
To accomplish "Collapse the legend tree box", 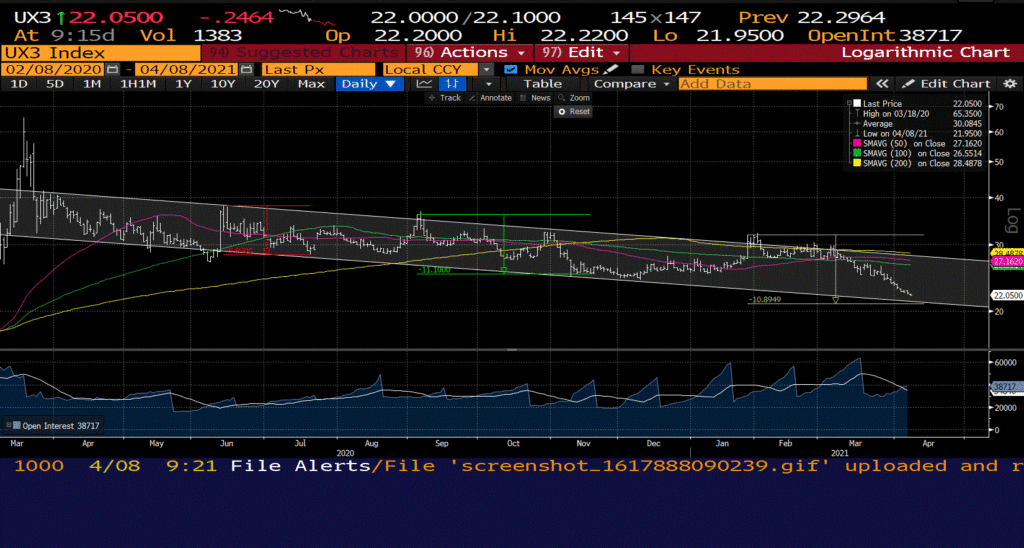I will [848, 103].
